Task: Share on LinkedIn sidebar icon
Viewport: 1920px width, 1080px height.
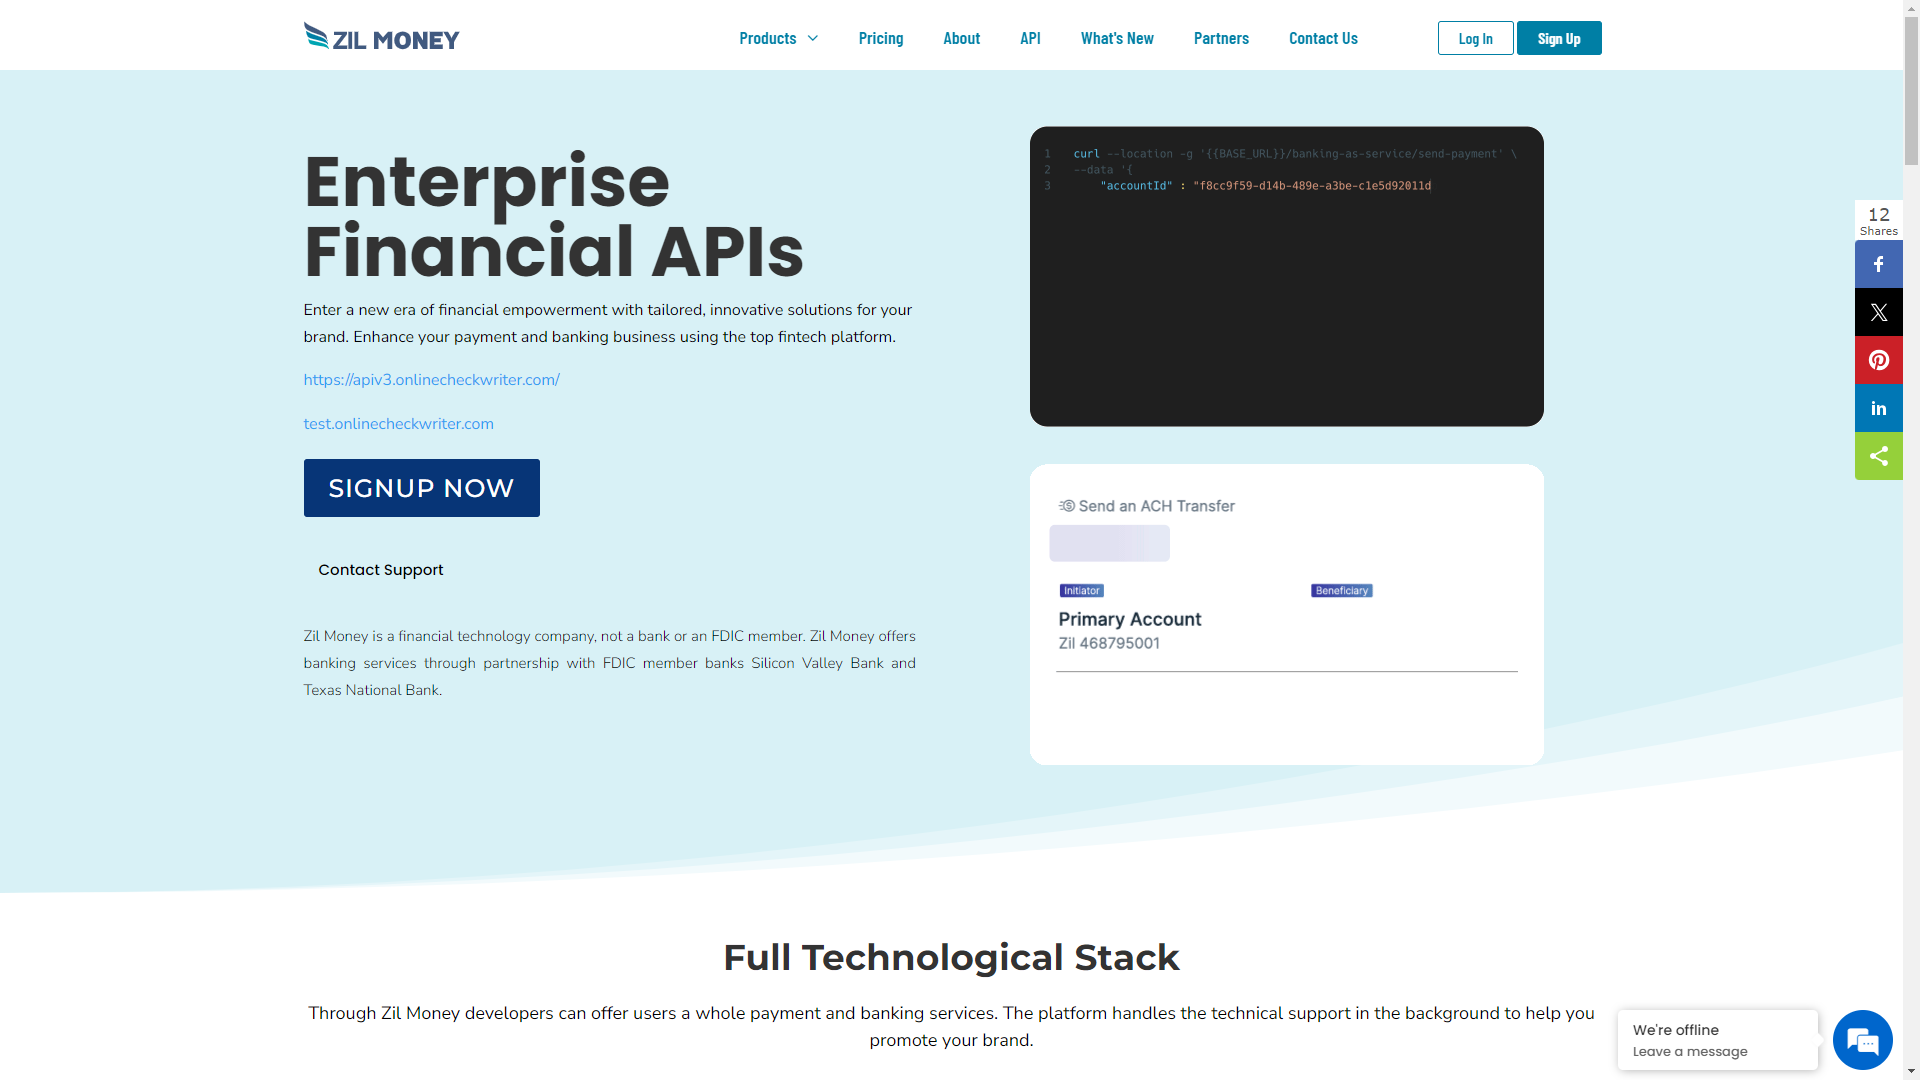Action: [x=1878, y=408]
